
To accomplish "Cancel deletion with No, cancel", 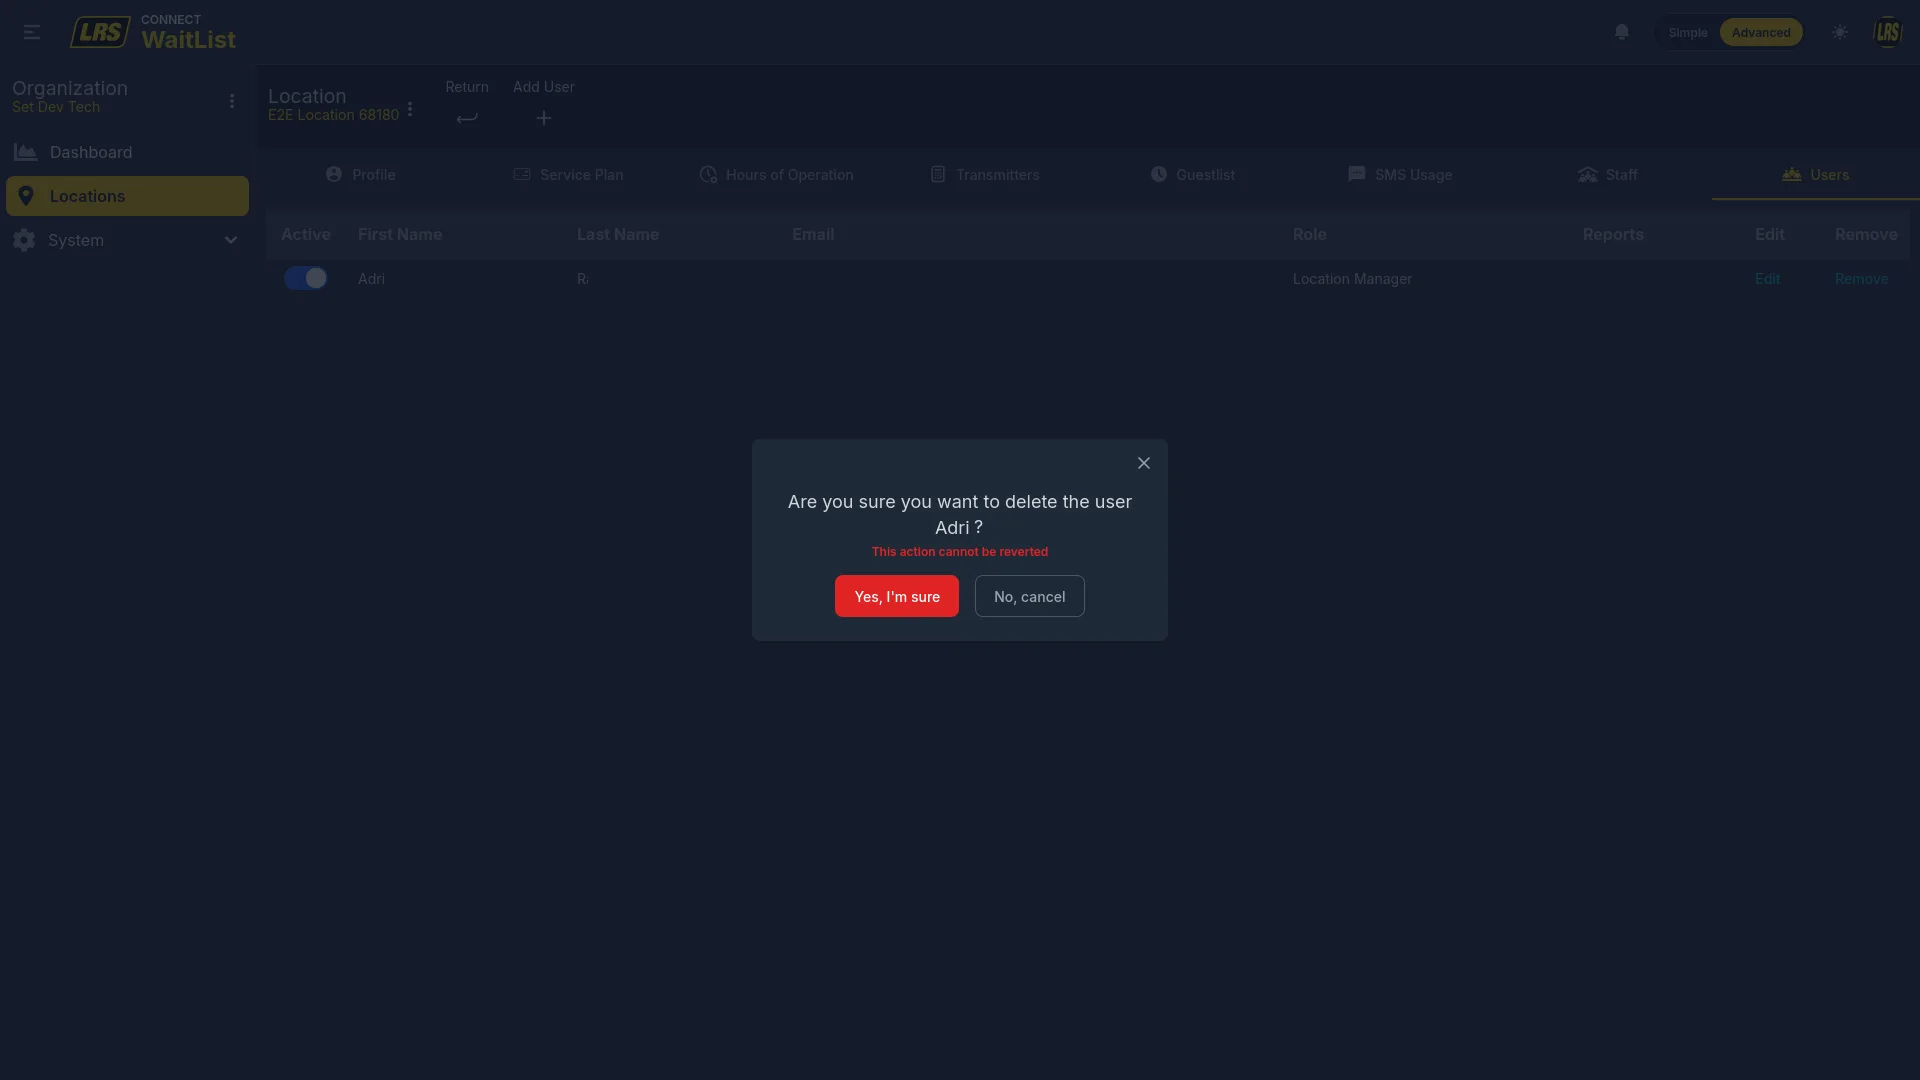I will coord(1029,596).
